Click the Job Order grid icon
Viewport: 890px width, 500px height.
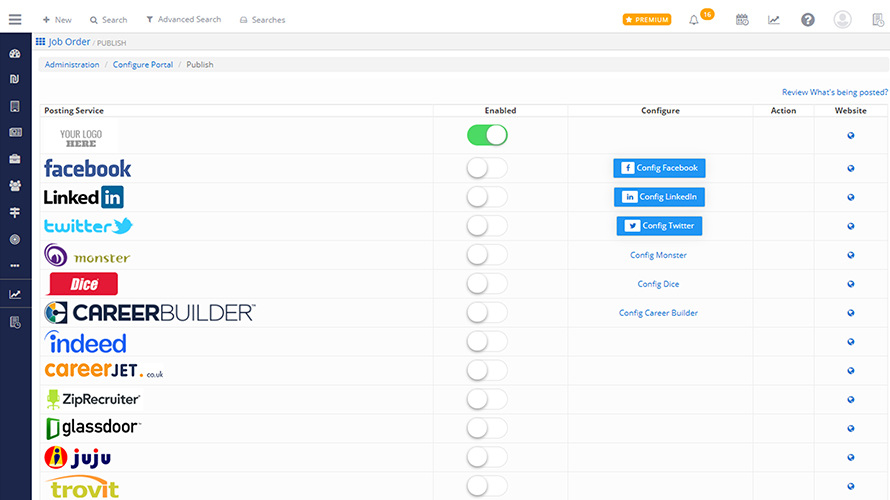pyautogui.click(x=40, y=41)
